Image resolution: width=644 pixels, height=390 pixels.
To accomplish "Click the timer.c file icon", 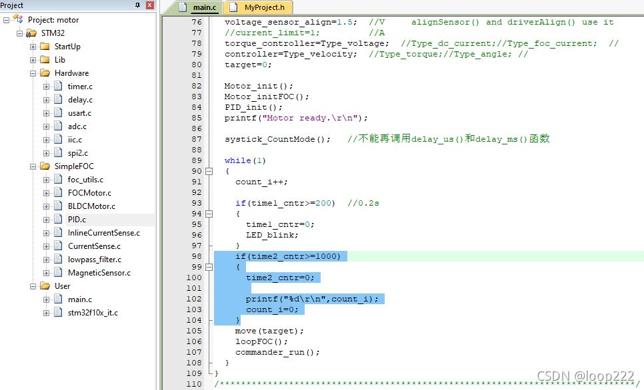I will point(58,86).
